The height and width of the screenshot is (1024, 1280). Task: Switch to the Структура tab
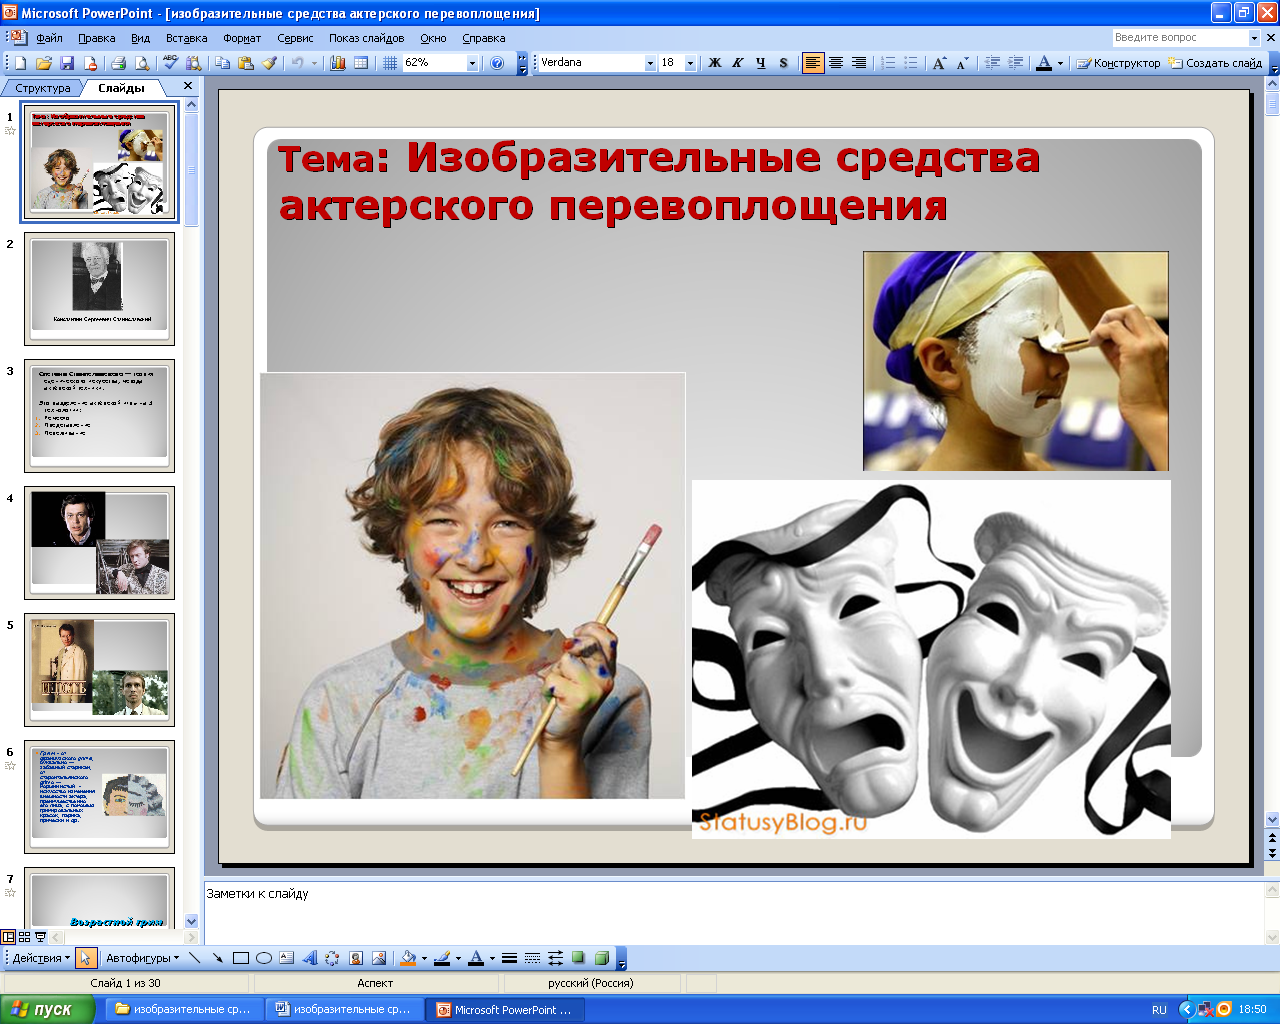43,88
